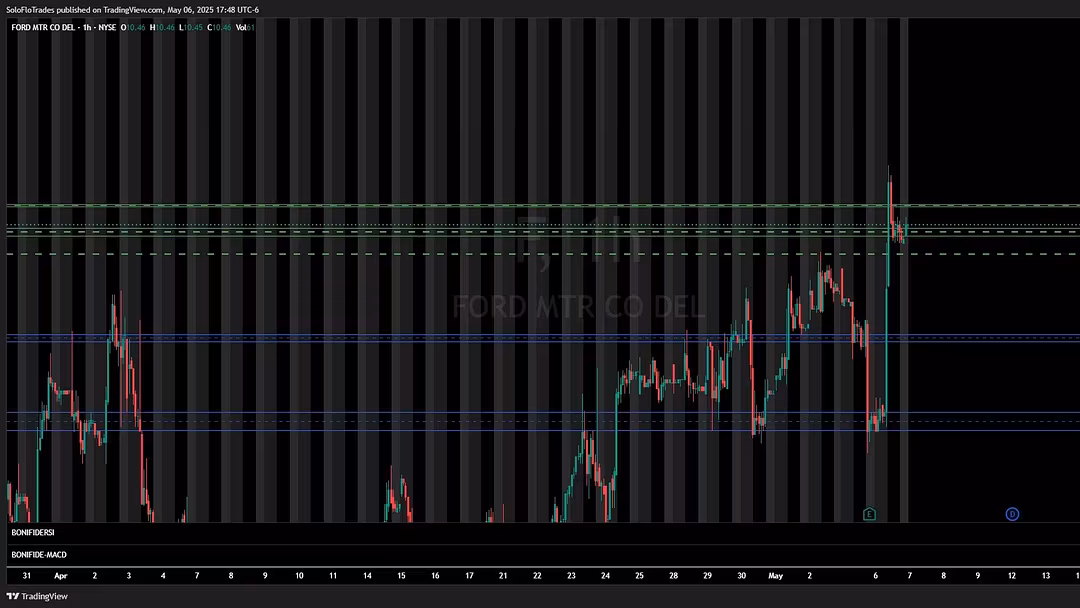Click the '6' date label on time axis
This screenshot has height=608, width=1080.
point(875,576)
